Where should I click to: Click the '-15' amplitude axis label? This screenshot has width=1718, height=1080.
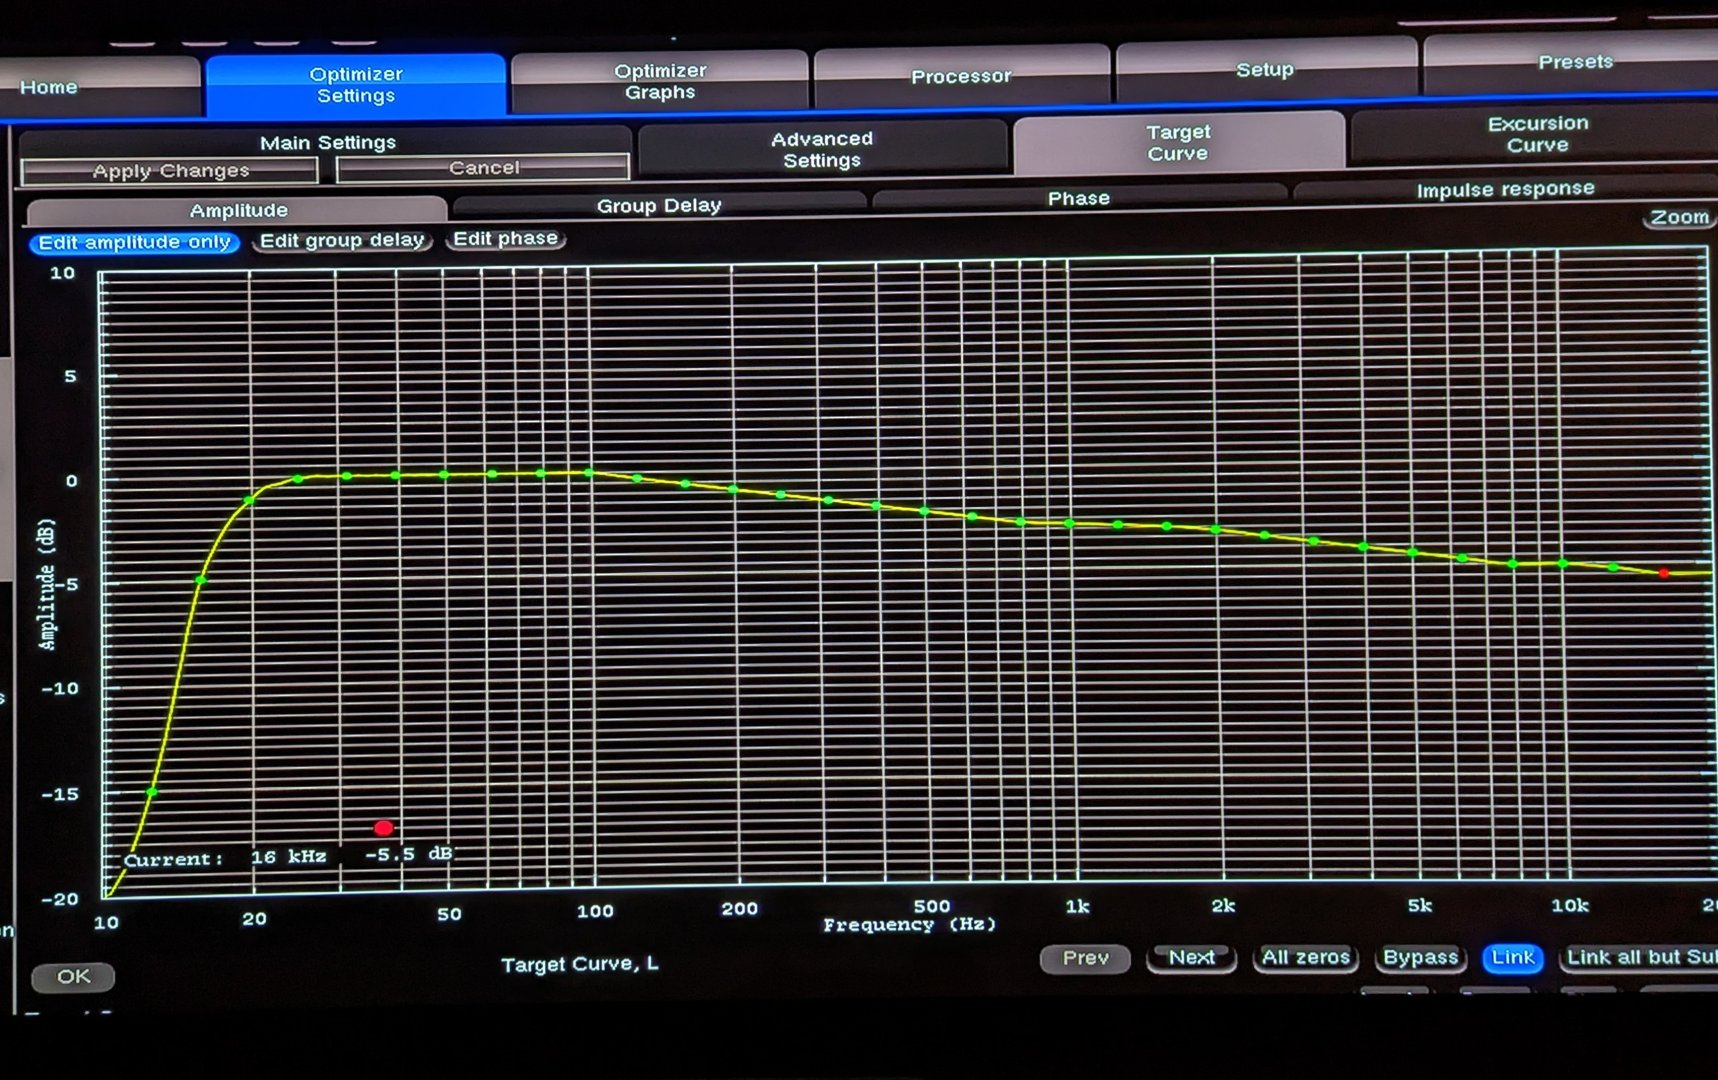[60, 794]
